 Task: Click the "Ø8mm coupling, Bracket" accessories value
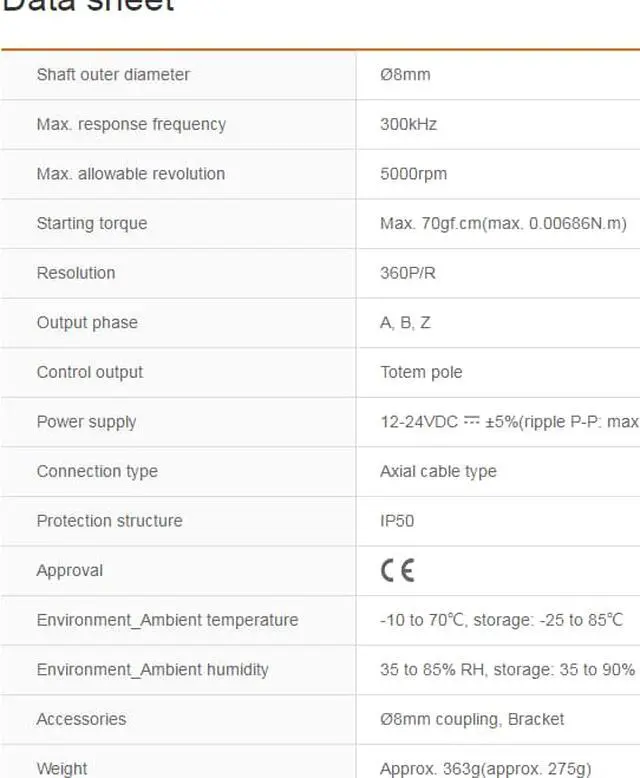tap(472, 719)
